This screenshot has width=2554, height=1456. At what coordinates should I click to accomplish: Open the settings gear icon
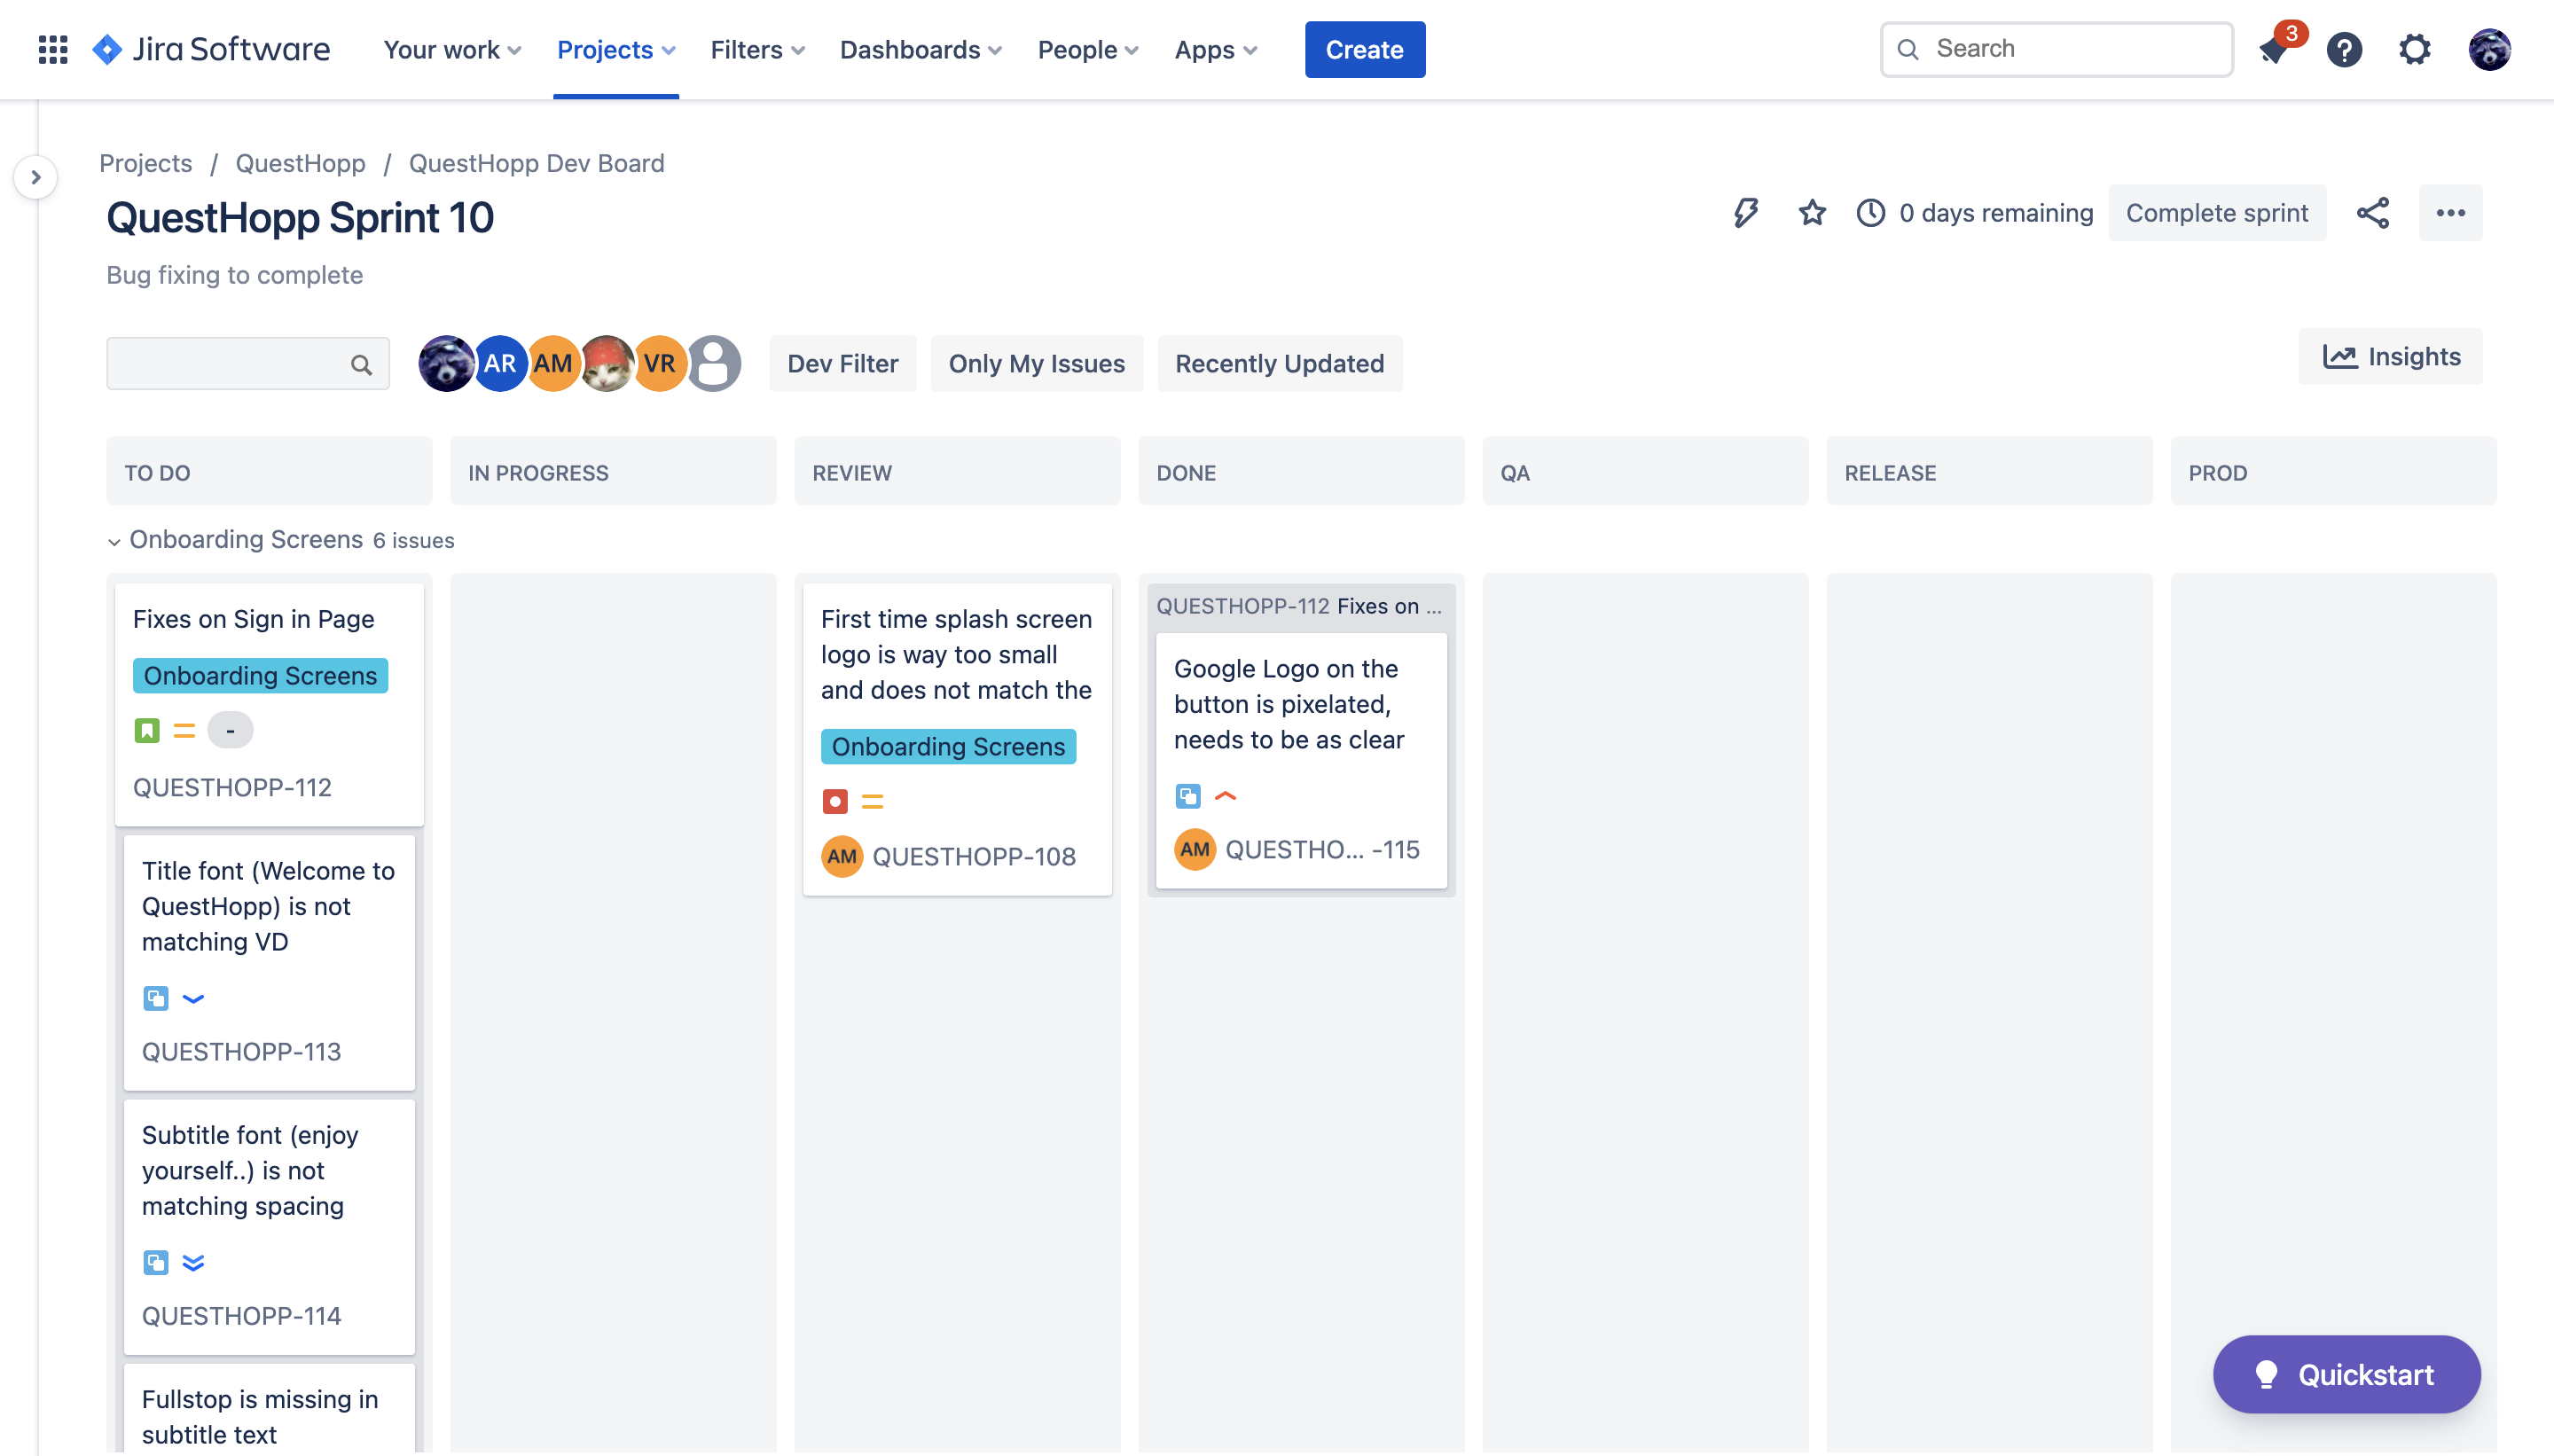coord(2414,49)
